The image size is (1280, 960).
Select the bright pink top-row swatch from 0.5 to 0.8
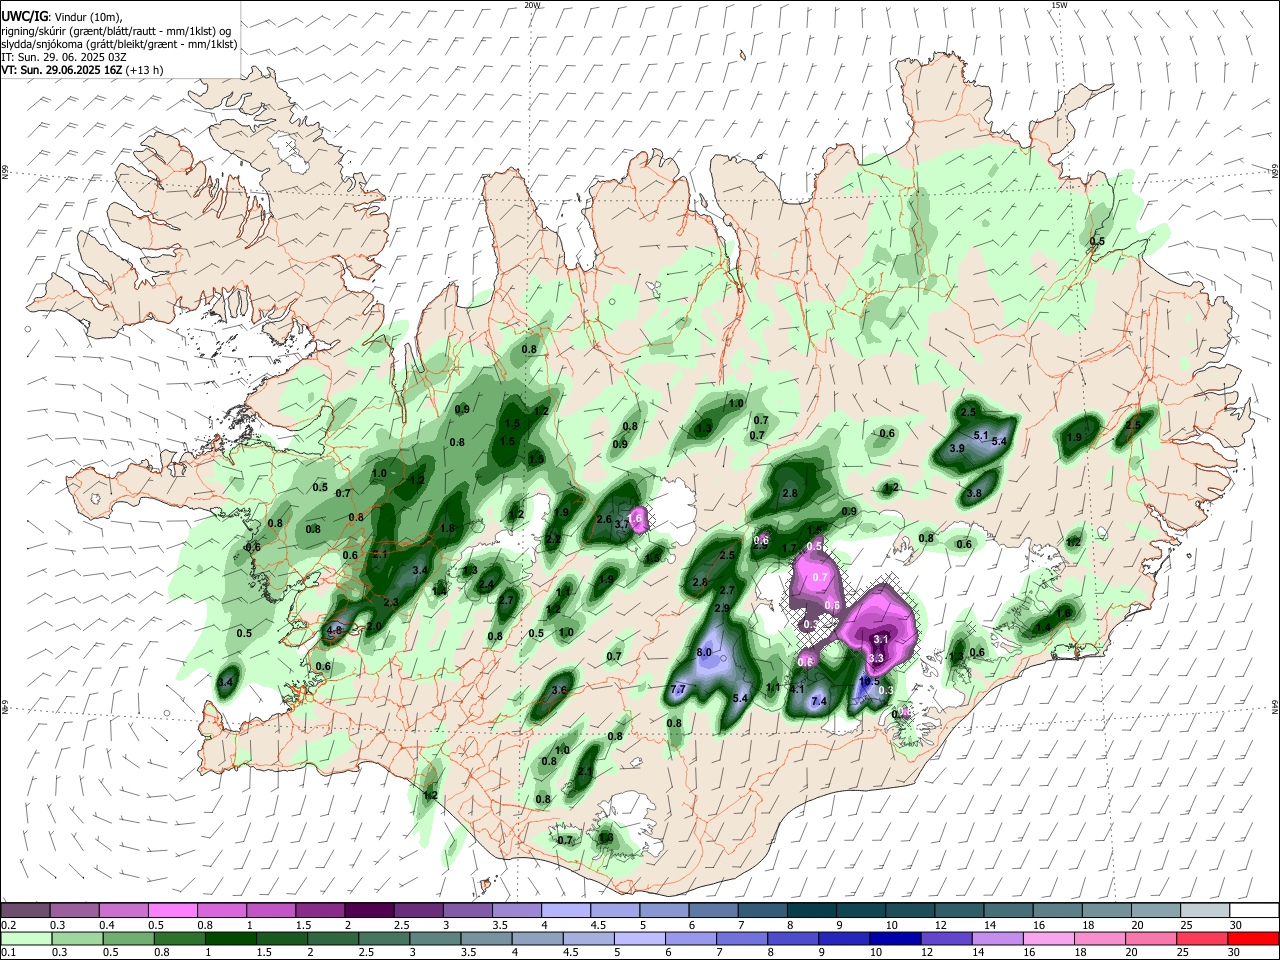click(x=172, y=910)
